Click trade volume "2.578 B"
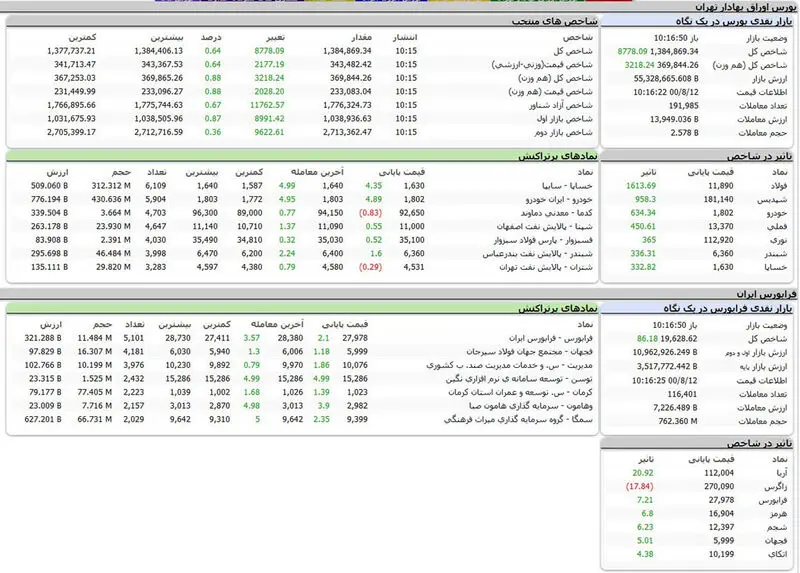Screen dimensions: 800x573 tap(684, 133)
